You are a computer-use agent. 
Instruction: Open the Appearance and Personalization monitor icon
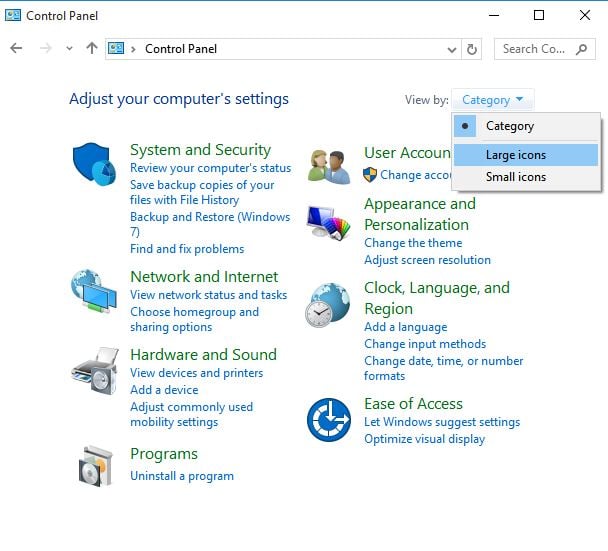click(x=328, y=223)
